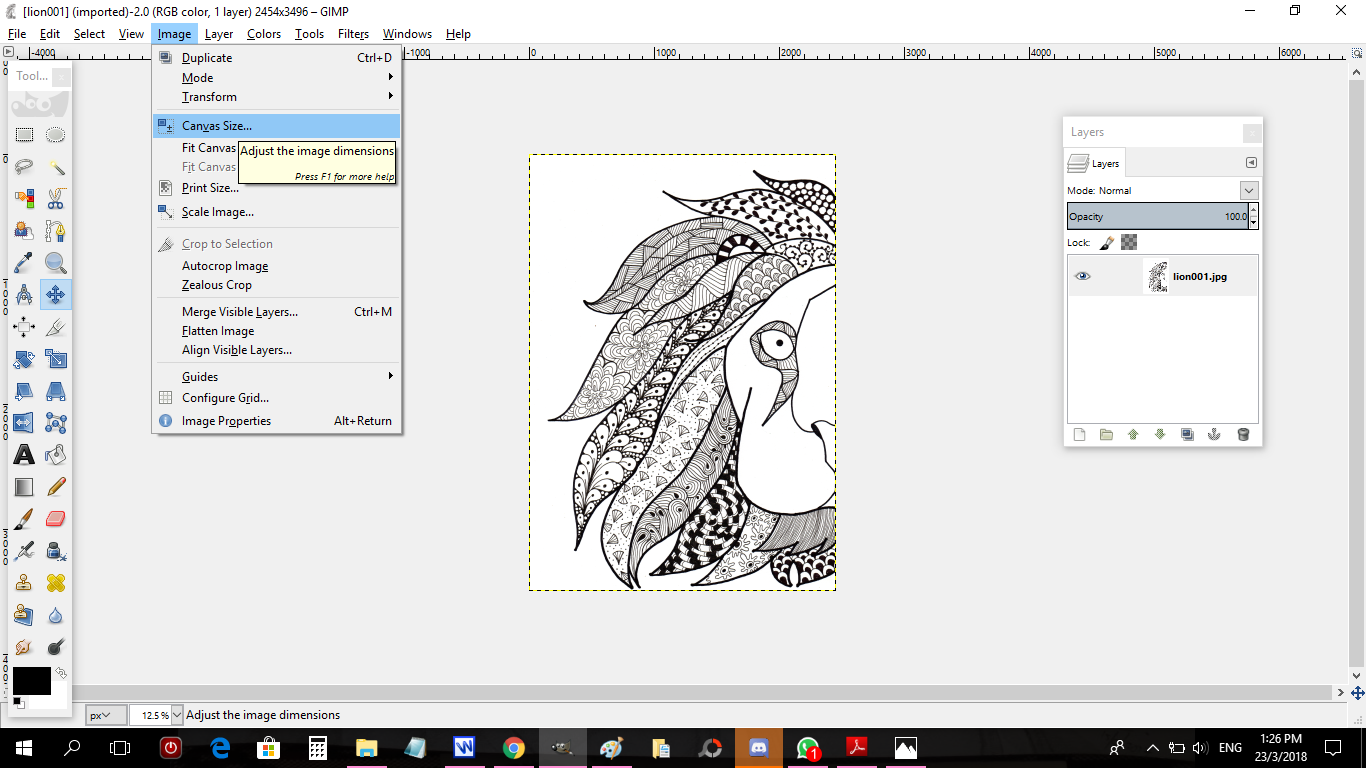This screenshot has width=1366, height=768.
Task: Raise the layer with up arrow
Action: click(x=1133, y=434)
